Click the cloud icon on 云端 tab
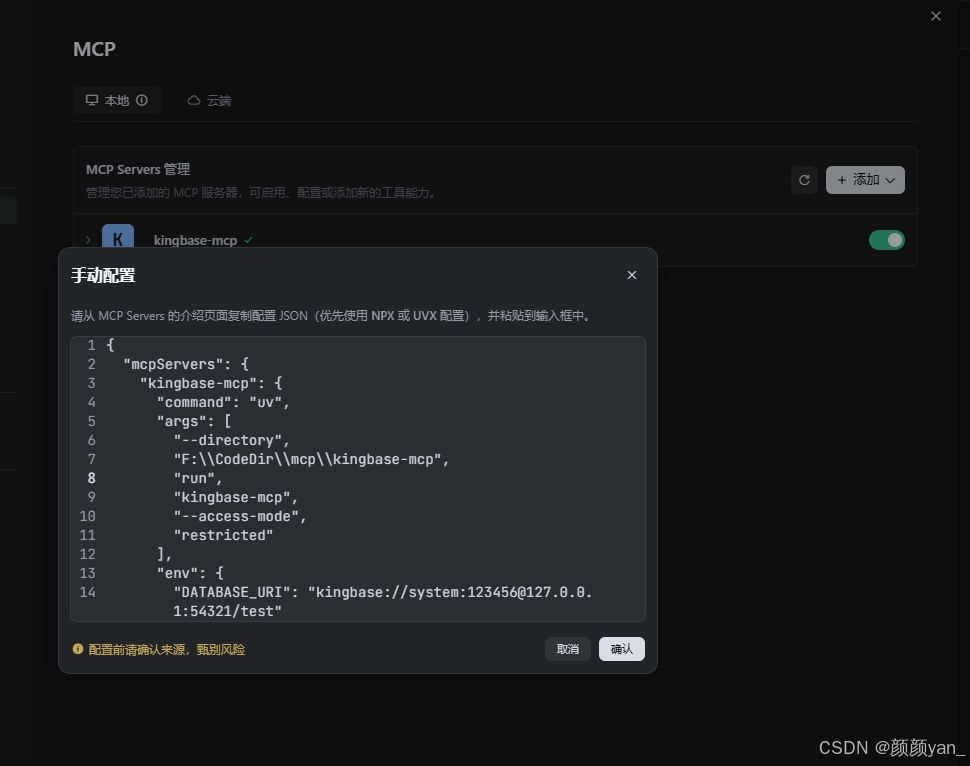 click(x=194, y=100)
